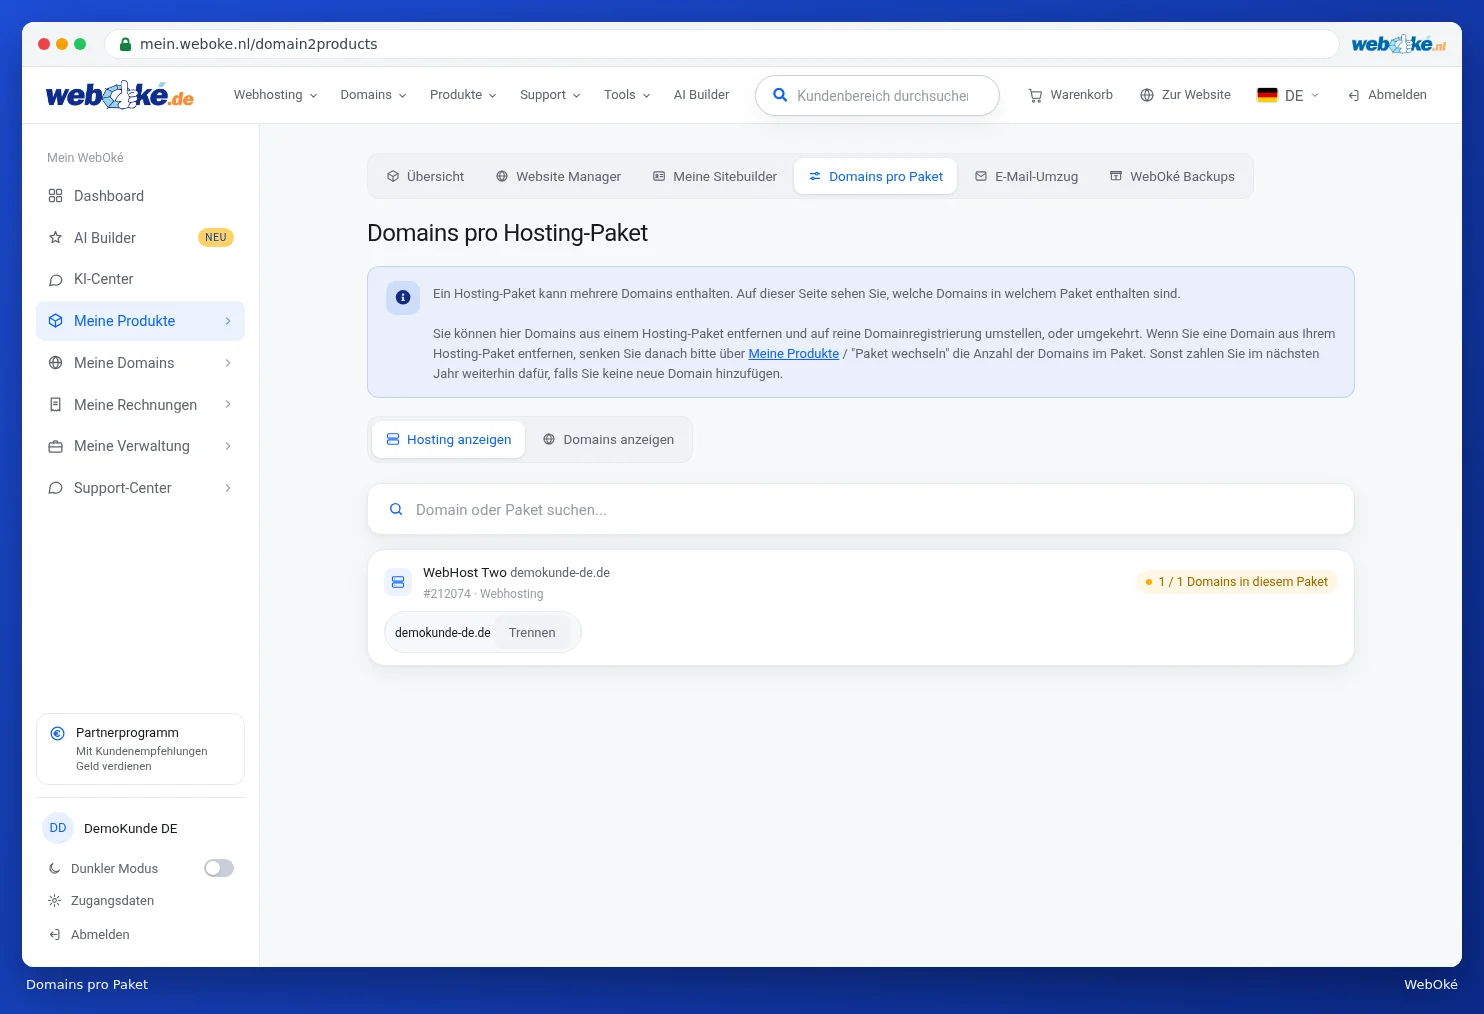Viewport: 1484px width, 1014px height.
Task: Click the Meine Produkte cube icon
Action: pos(56,321)
